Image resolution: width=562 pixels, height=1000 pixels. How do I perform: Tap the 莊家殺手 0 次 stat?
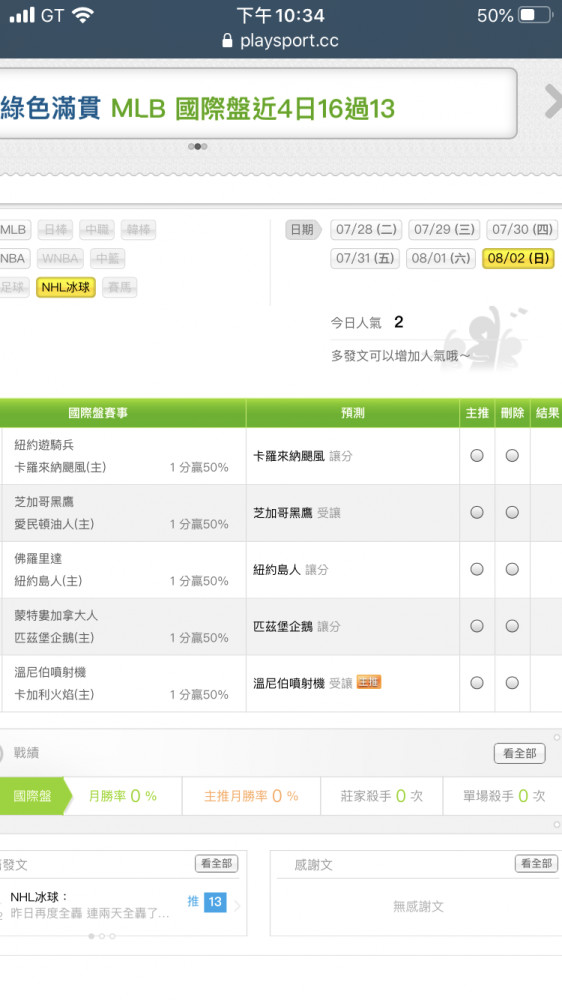[381, 796]
